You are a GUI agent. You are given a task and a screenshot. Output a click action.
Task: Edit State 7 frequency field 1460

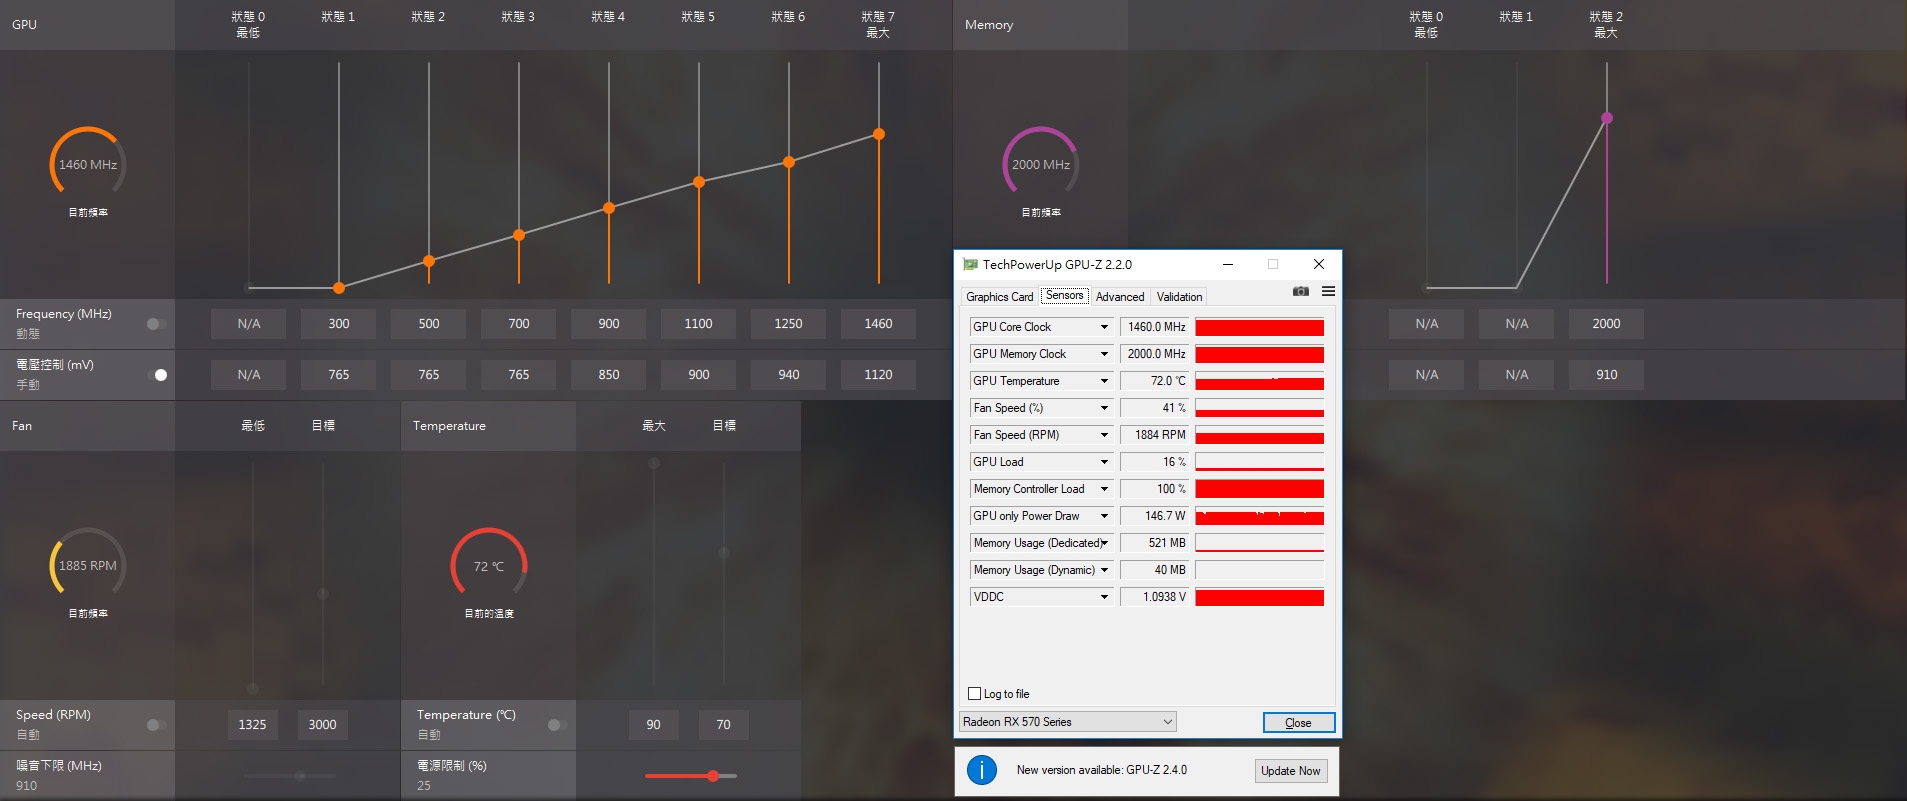click(878, 324)
